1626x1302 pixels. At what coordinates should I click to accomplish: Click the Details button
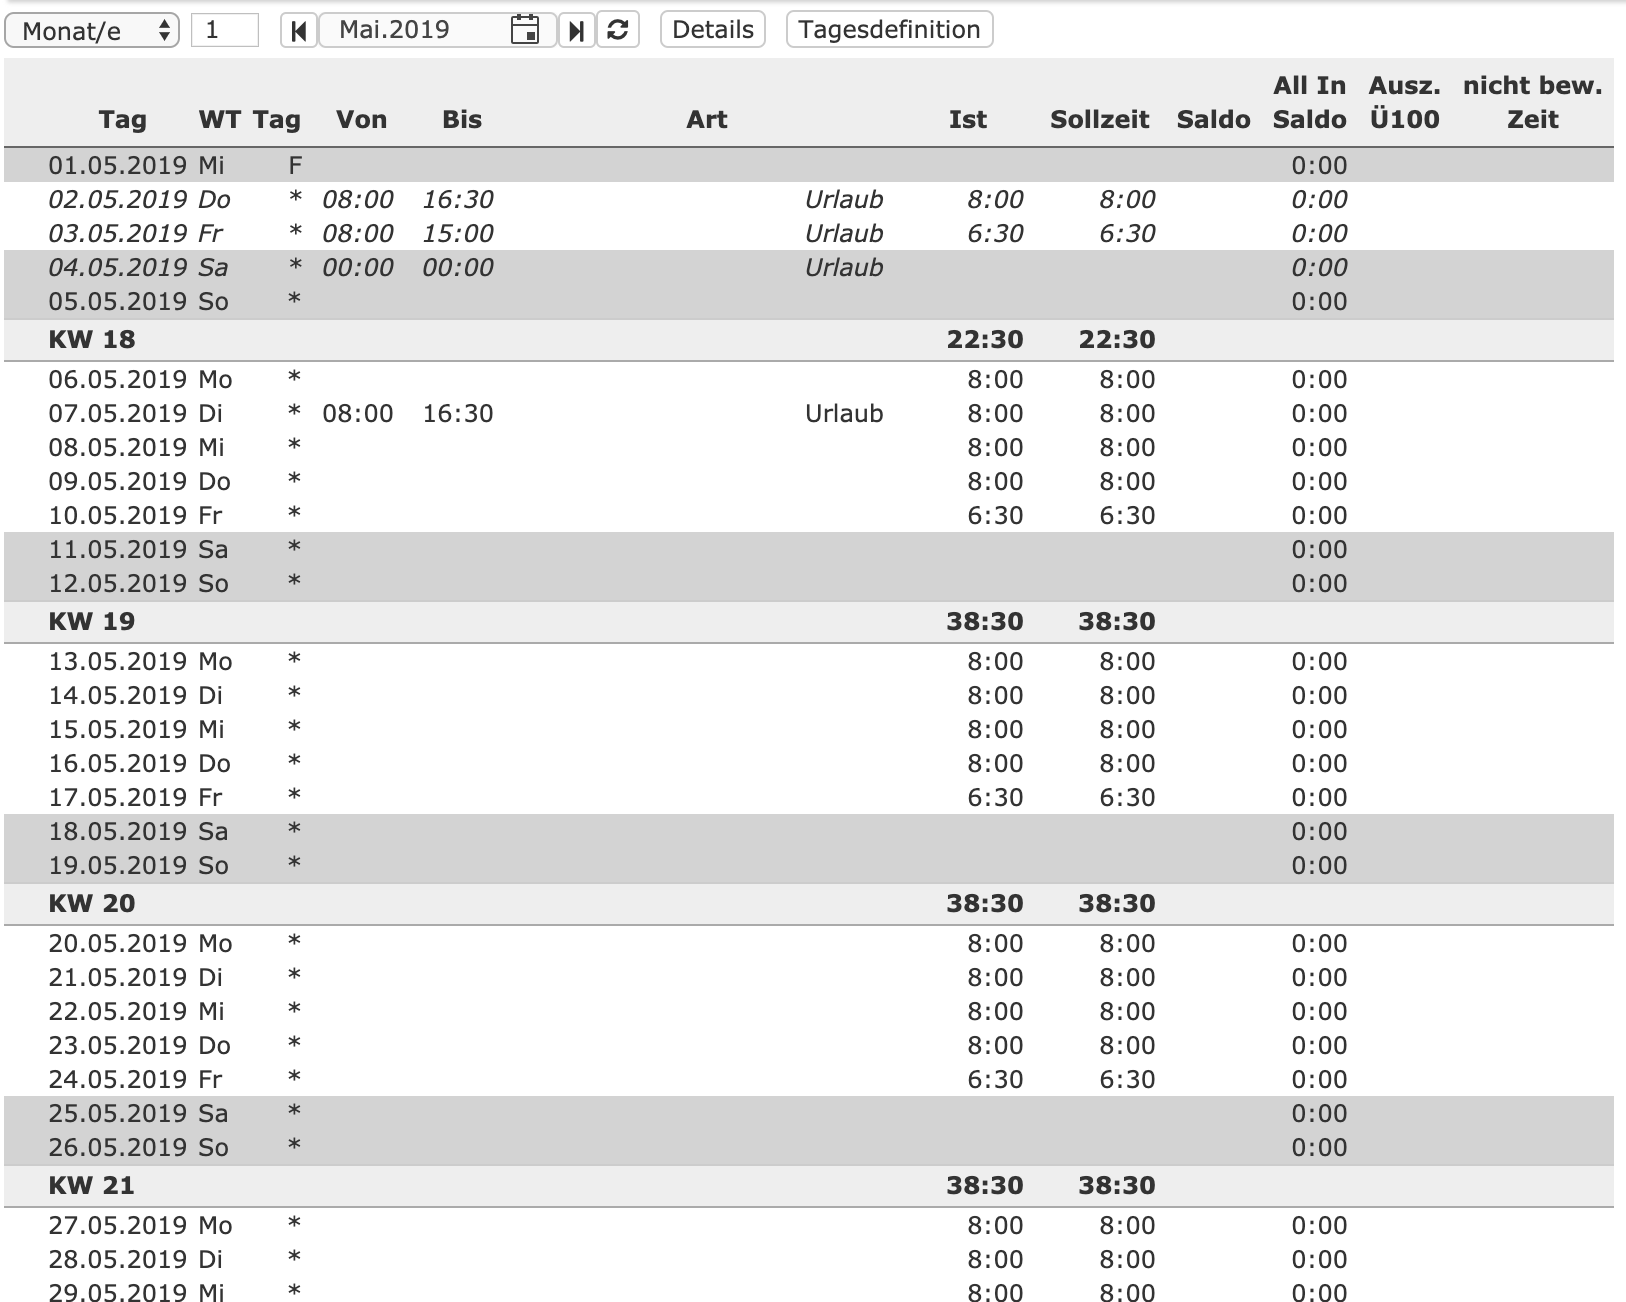tap(713, 29)
